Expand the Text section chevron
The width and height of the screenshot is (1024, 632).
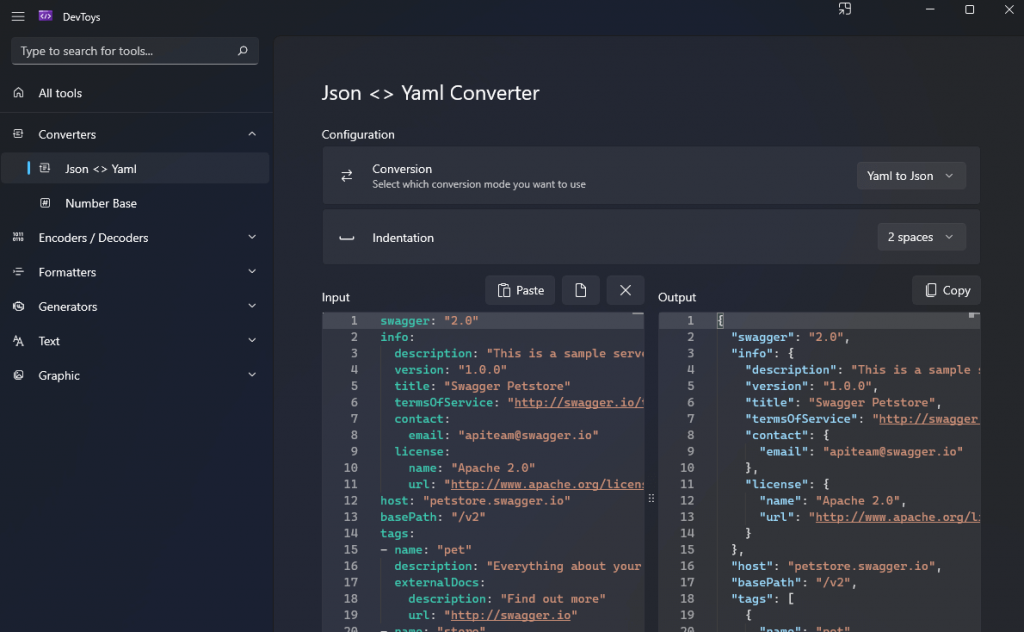pyautogui.click(x=252, y=341)
